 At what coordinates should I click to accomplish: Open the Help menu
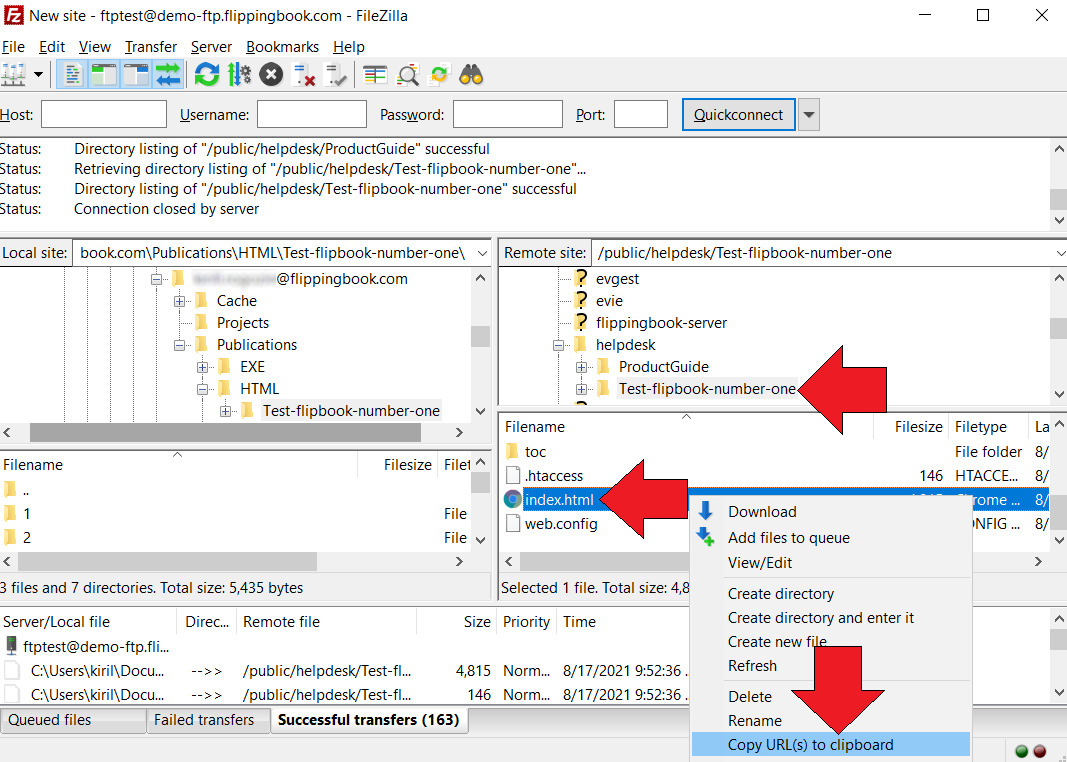(x=348, y=47)
